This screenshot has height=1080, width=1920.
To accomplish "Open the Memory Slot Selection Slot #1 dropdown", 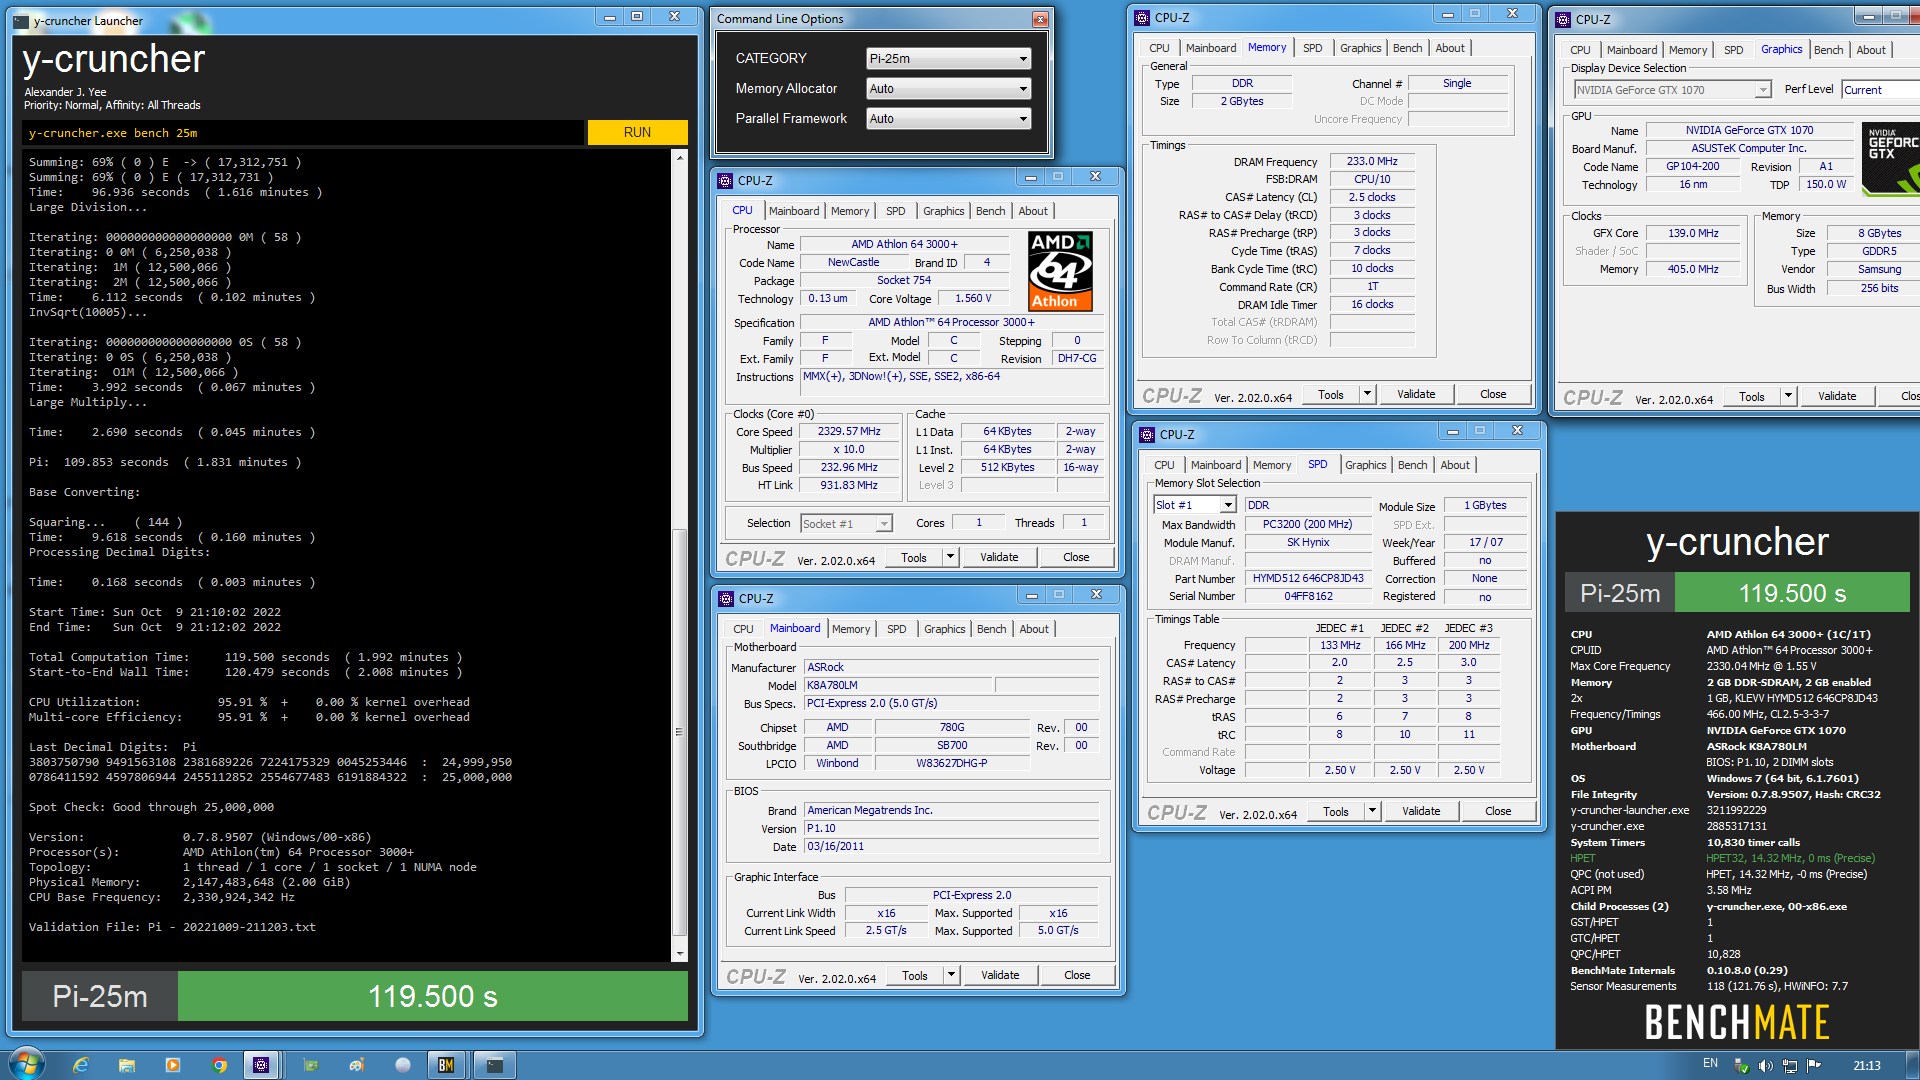I will pos(1195,506).
